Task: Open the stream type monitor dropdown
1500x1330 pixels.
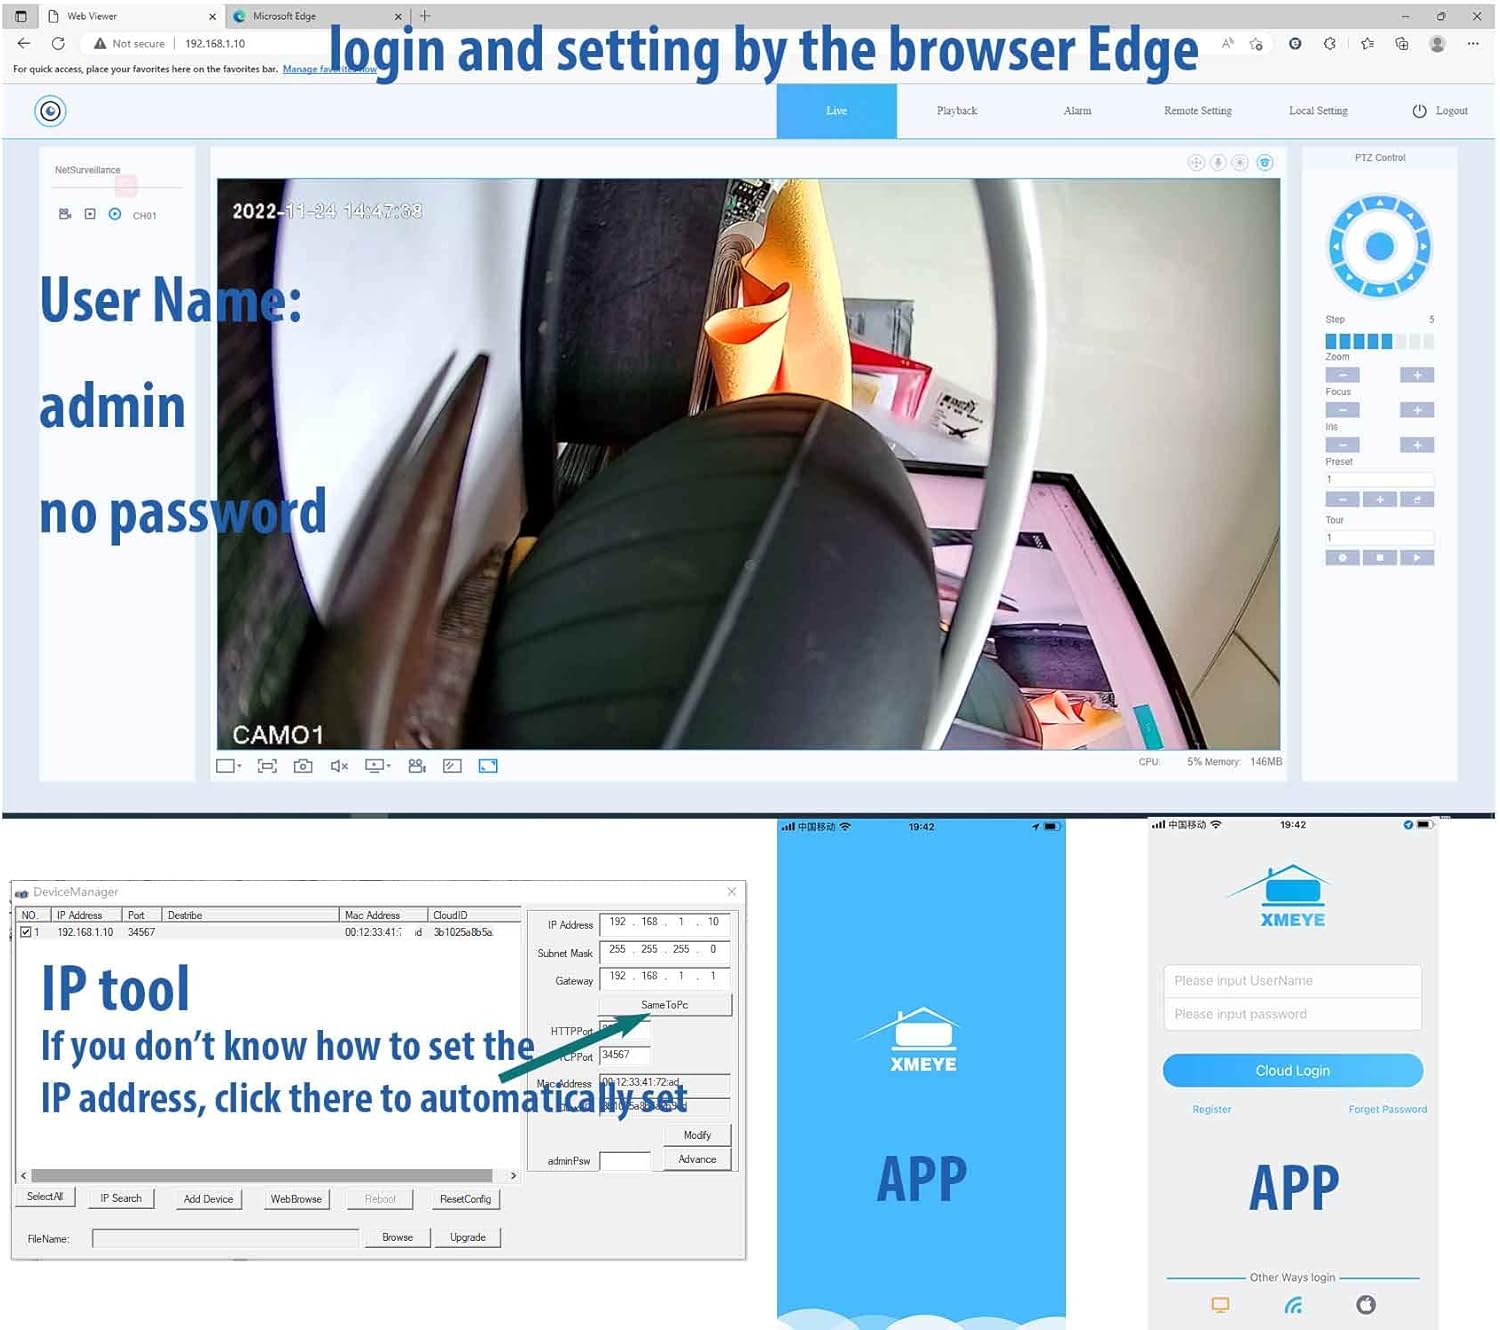Action: coord(377,766)
